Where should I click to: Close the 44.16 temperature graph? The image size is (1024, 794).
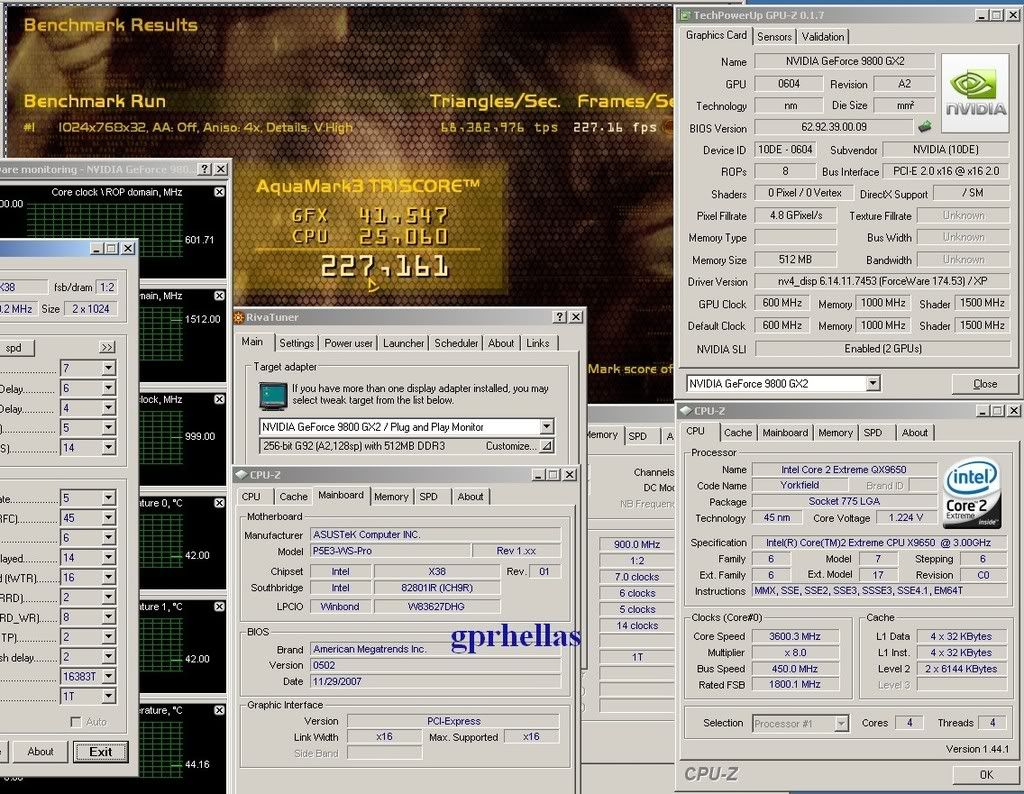219,710
